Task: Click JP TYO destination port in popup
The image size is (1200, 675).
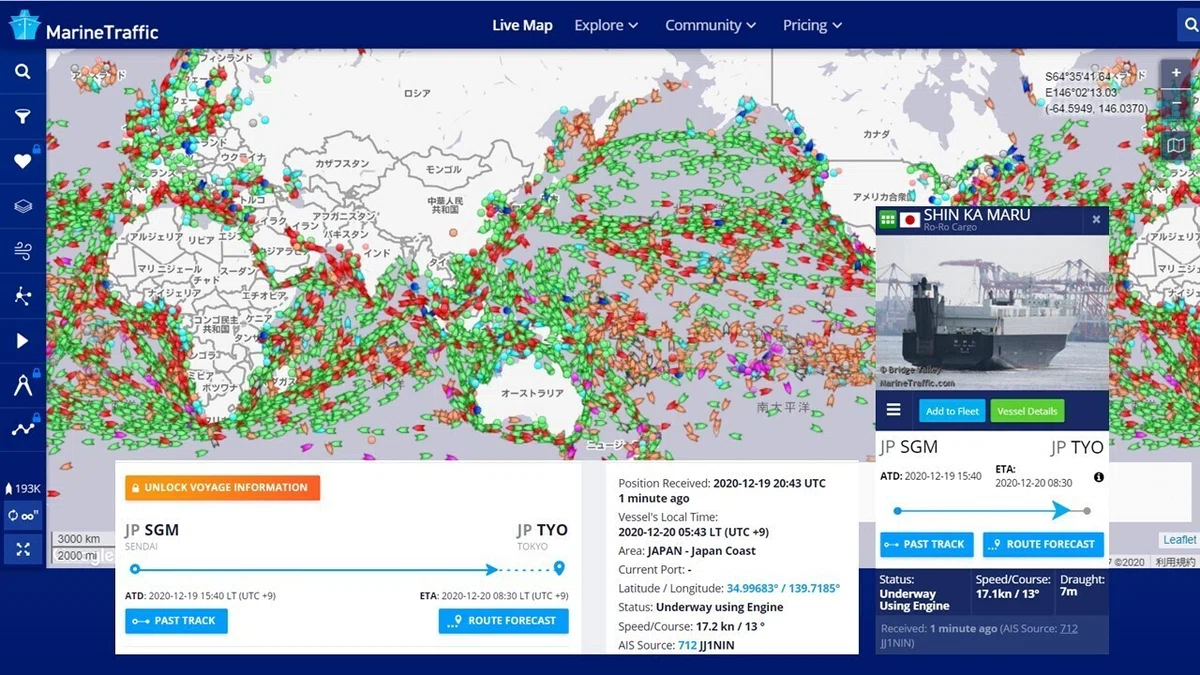Action: [x=1076, y=447]
